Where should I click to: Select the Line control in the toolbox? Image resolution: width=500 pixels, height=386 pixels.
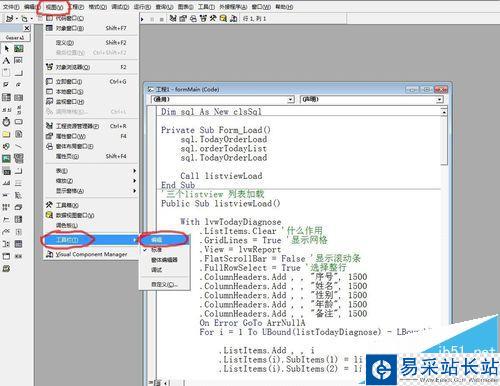(x=19, y=146)
